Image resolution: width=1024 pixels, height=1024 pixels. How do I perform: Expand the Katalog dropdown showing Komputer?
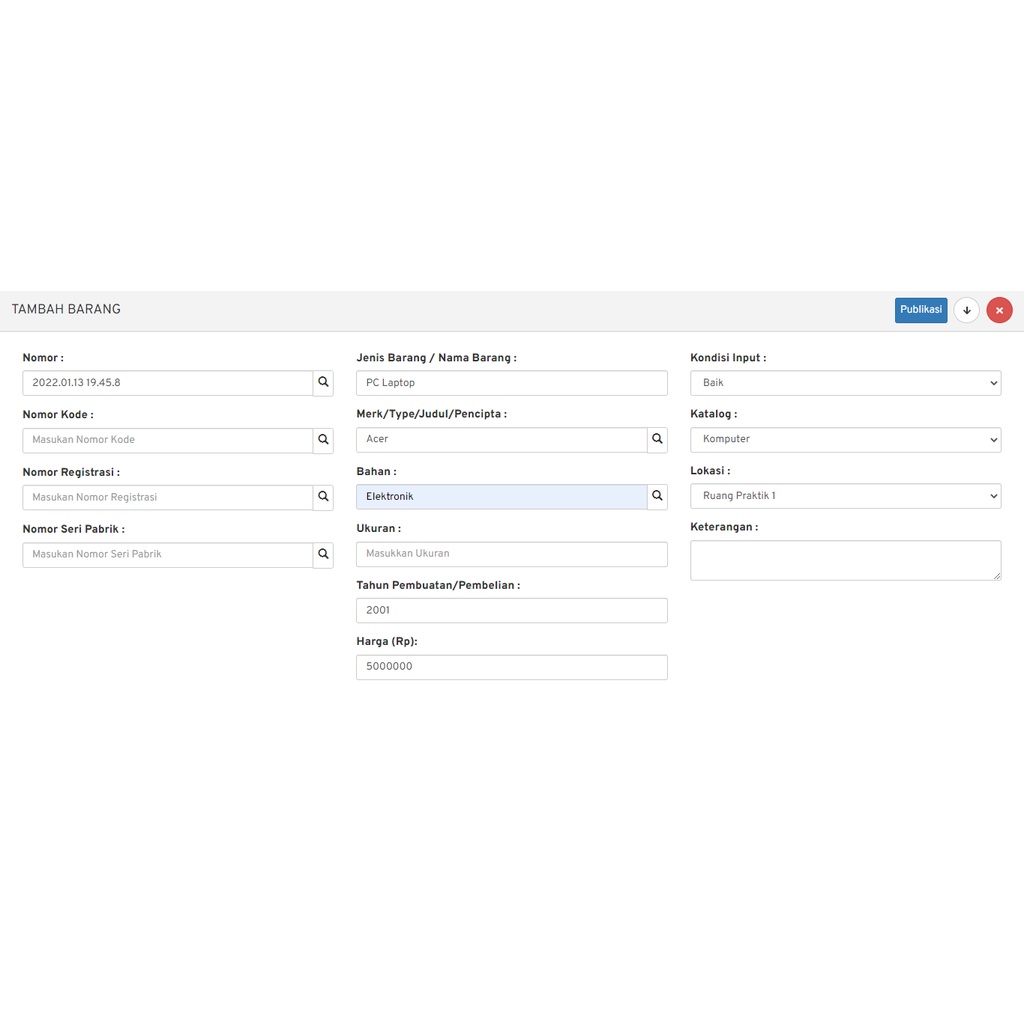pyautogui.click(x=845, y=439)
